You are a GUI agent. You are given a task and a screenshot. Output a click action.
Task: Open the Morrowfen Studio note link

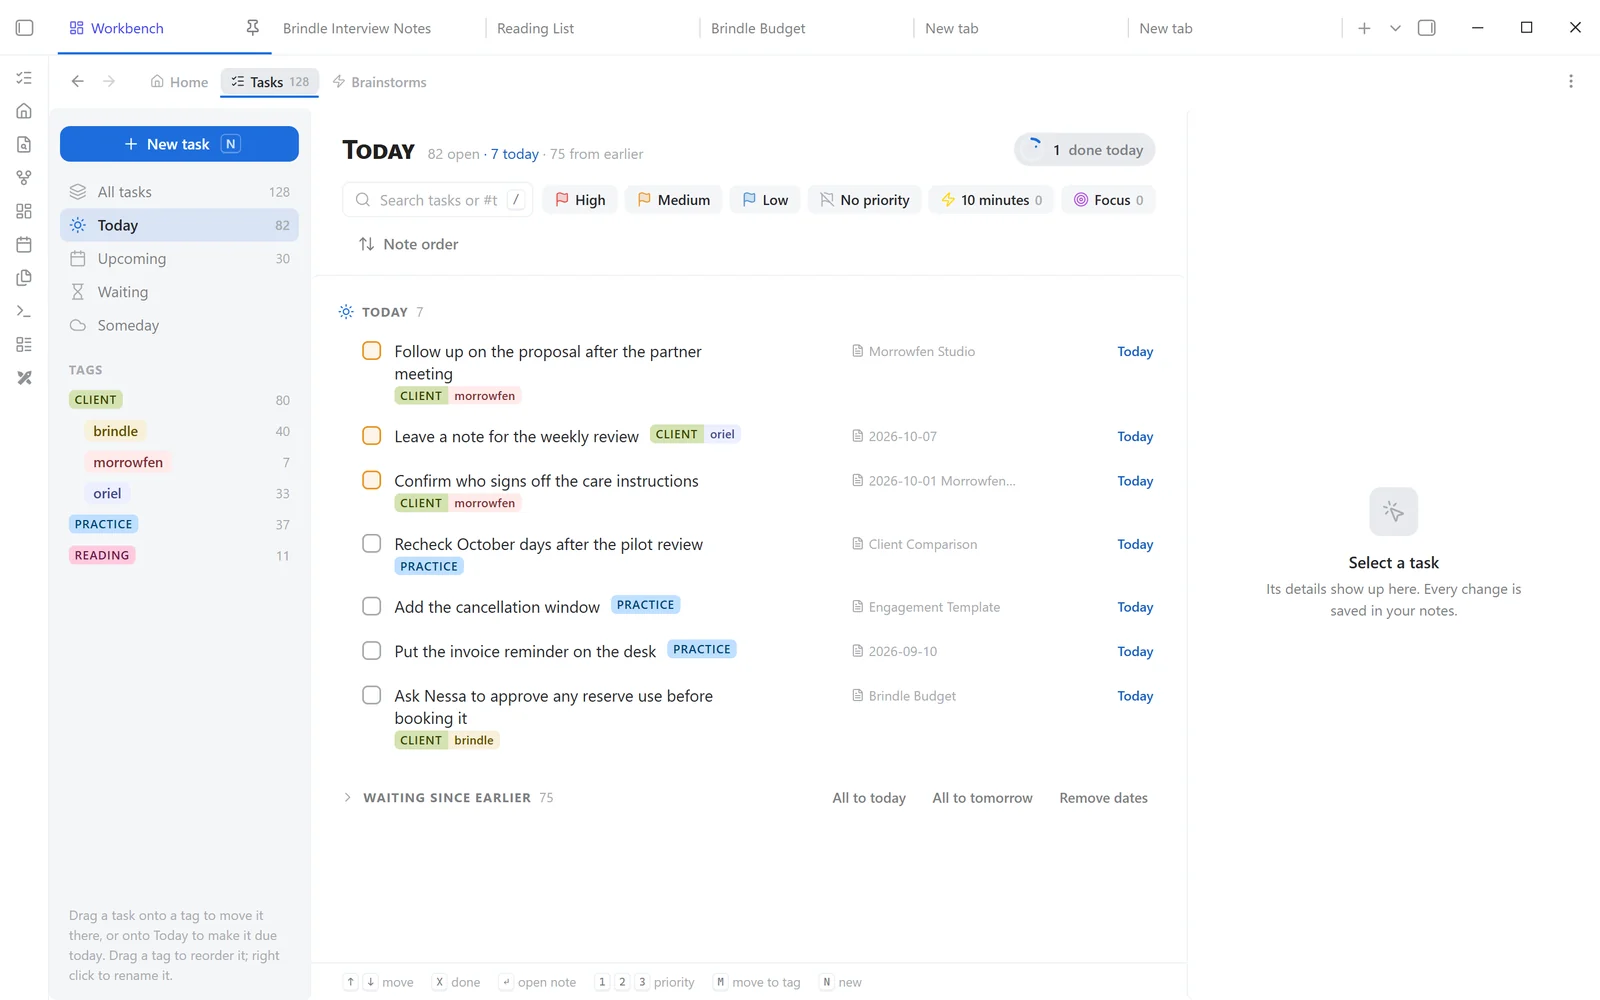point(913,351)
